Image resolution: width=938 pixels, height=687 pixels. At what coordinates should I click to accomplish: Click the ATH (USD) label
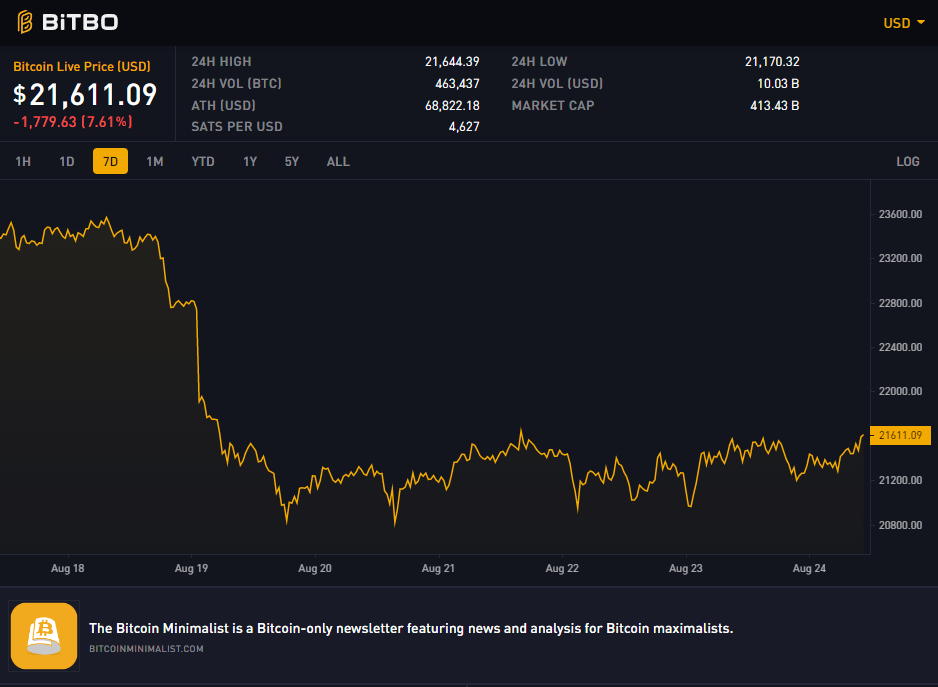pyautogui.click(x=224, y=106)
